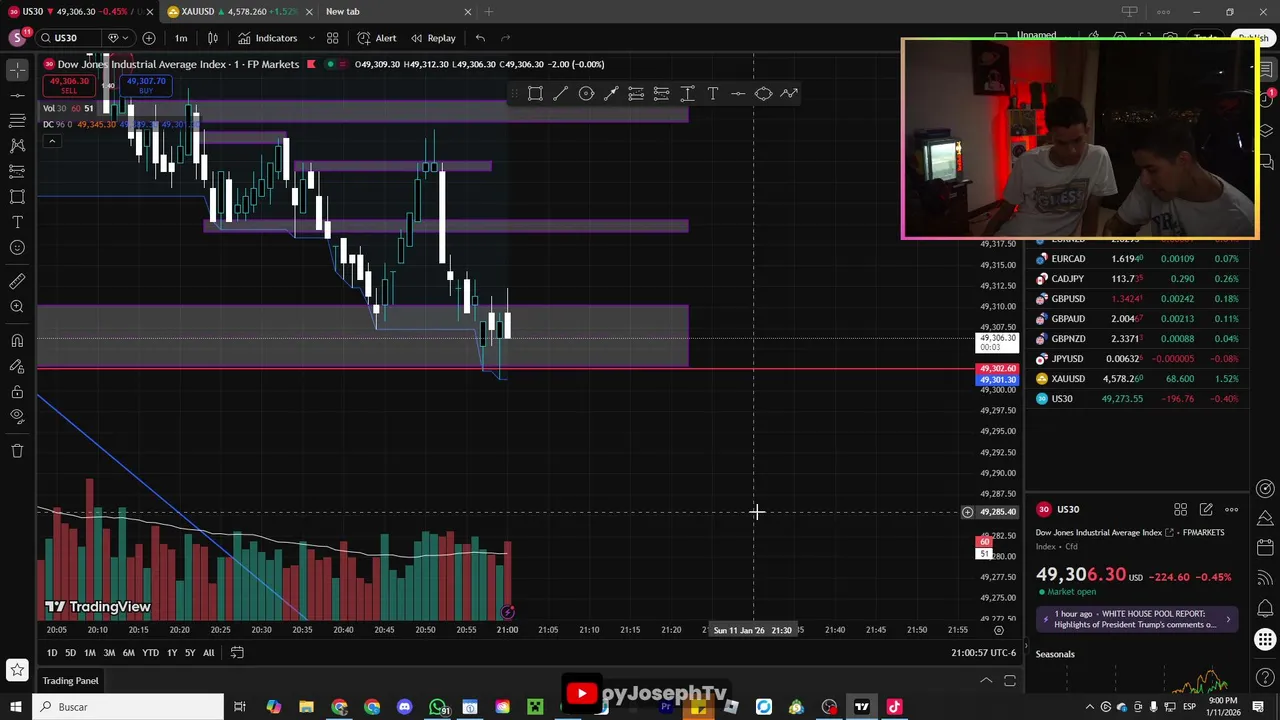Collapse the indicator legend with chevron
This screenshot has height=720, width=1280.
[51, 141]
